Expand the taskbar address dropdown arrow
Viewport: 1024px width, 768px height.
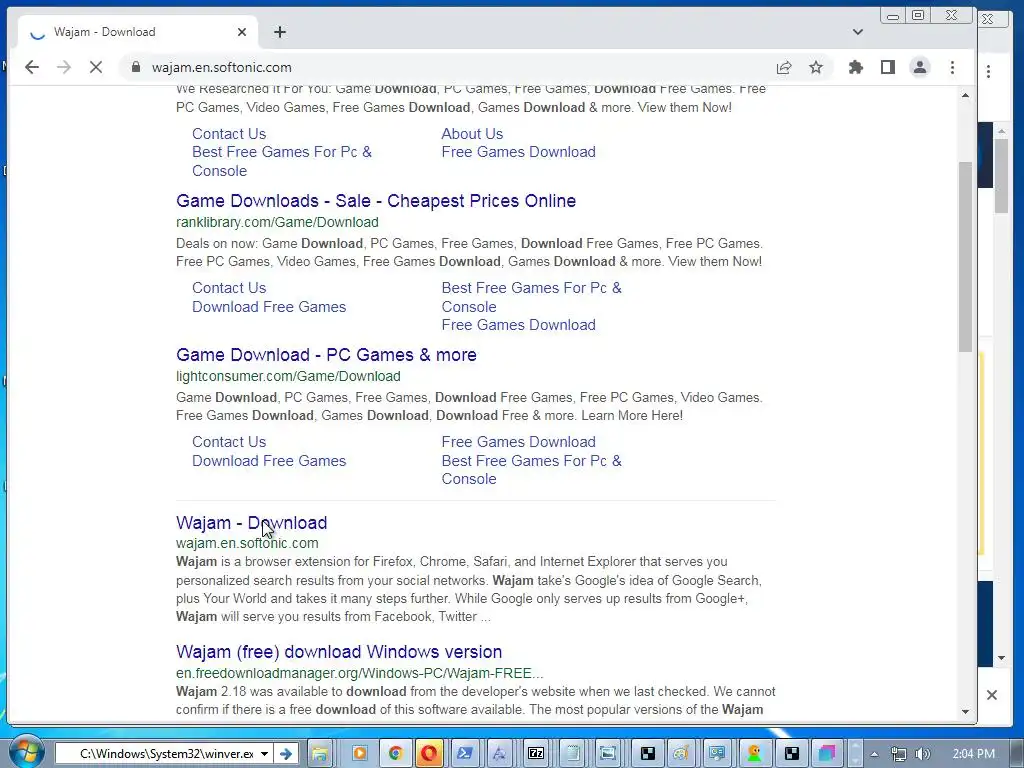coord(264,754)
